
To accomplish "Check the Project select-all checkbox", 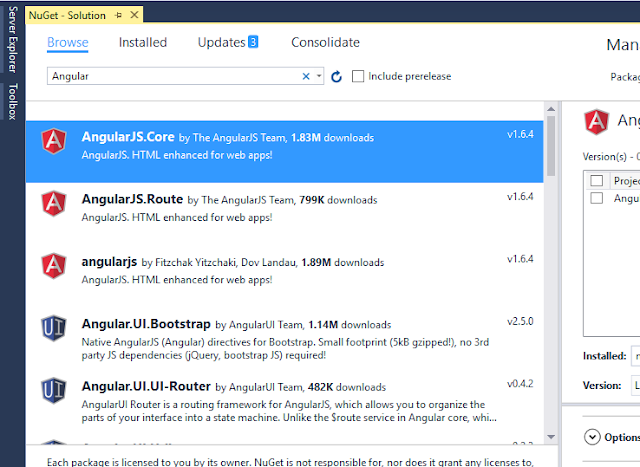I will point(596,180).
